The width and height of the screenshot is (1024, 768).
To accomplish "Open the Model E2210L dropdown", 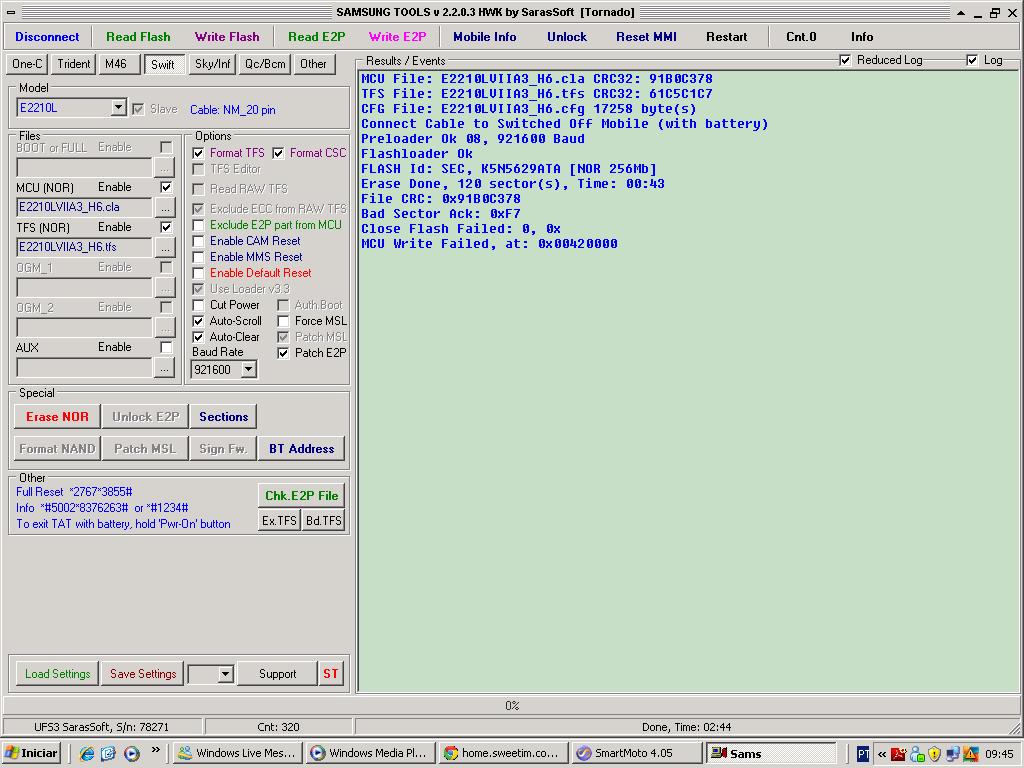I will [x=118, y=108].
